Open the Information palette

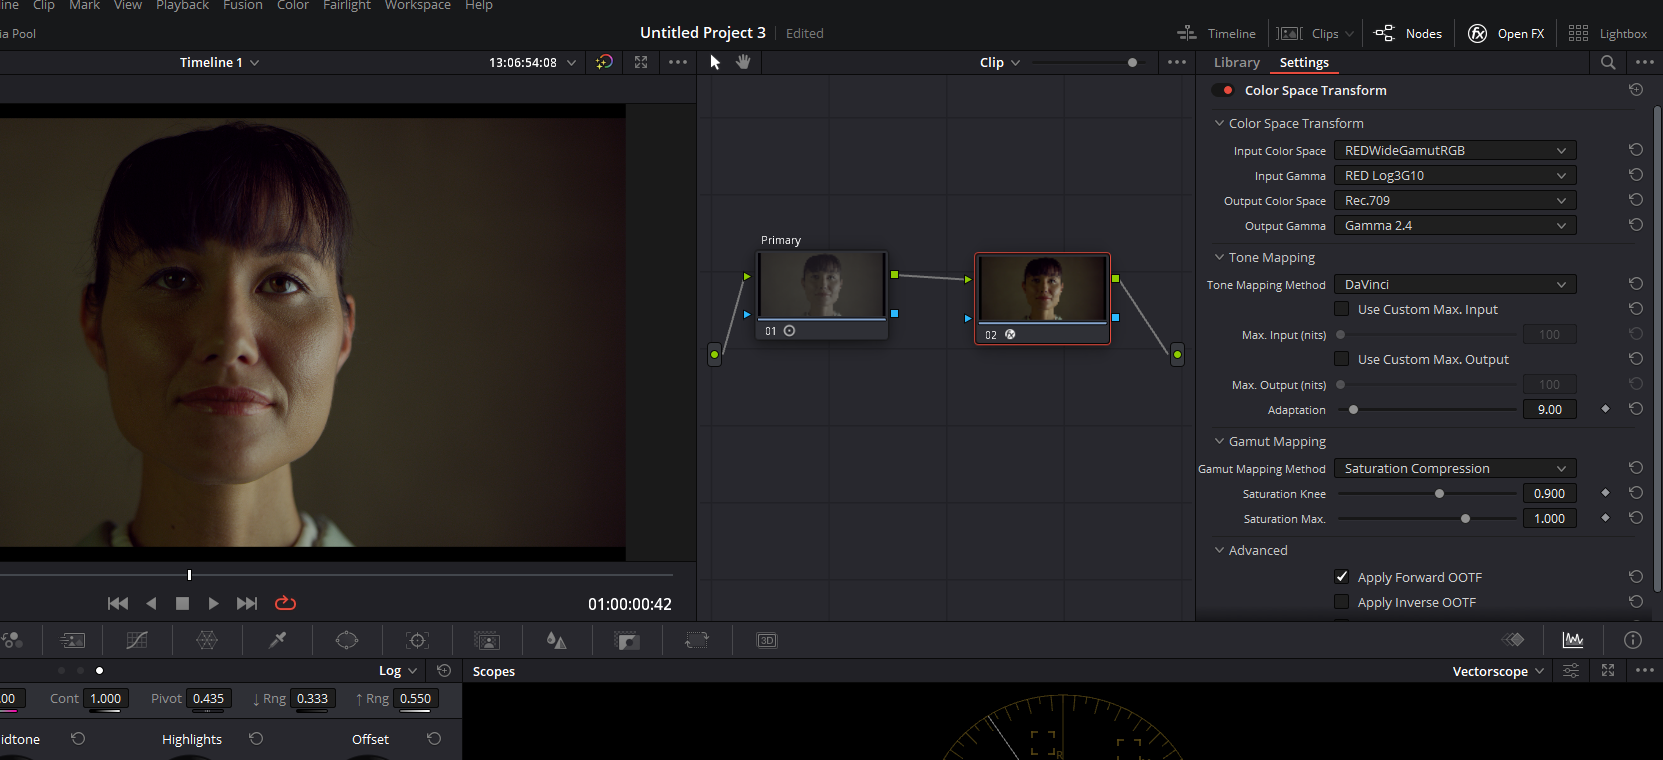tap(1633, 640)
